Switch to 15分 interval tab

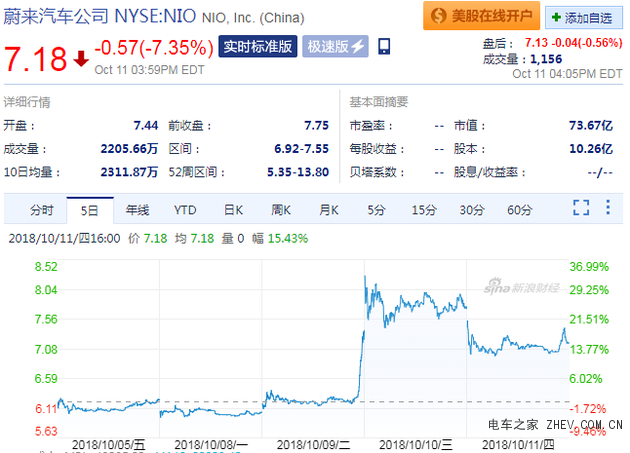click(424, 210)
